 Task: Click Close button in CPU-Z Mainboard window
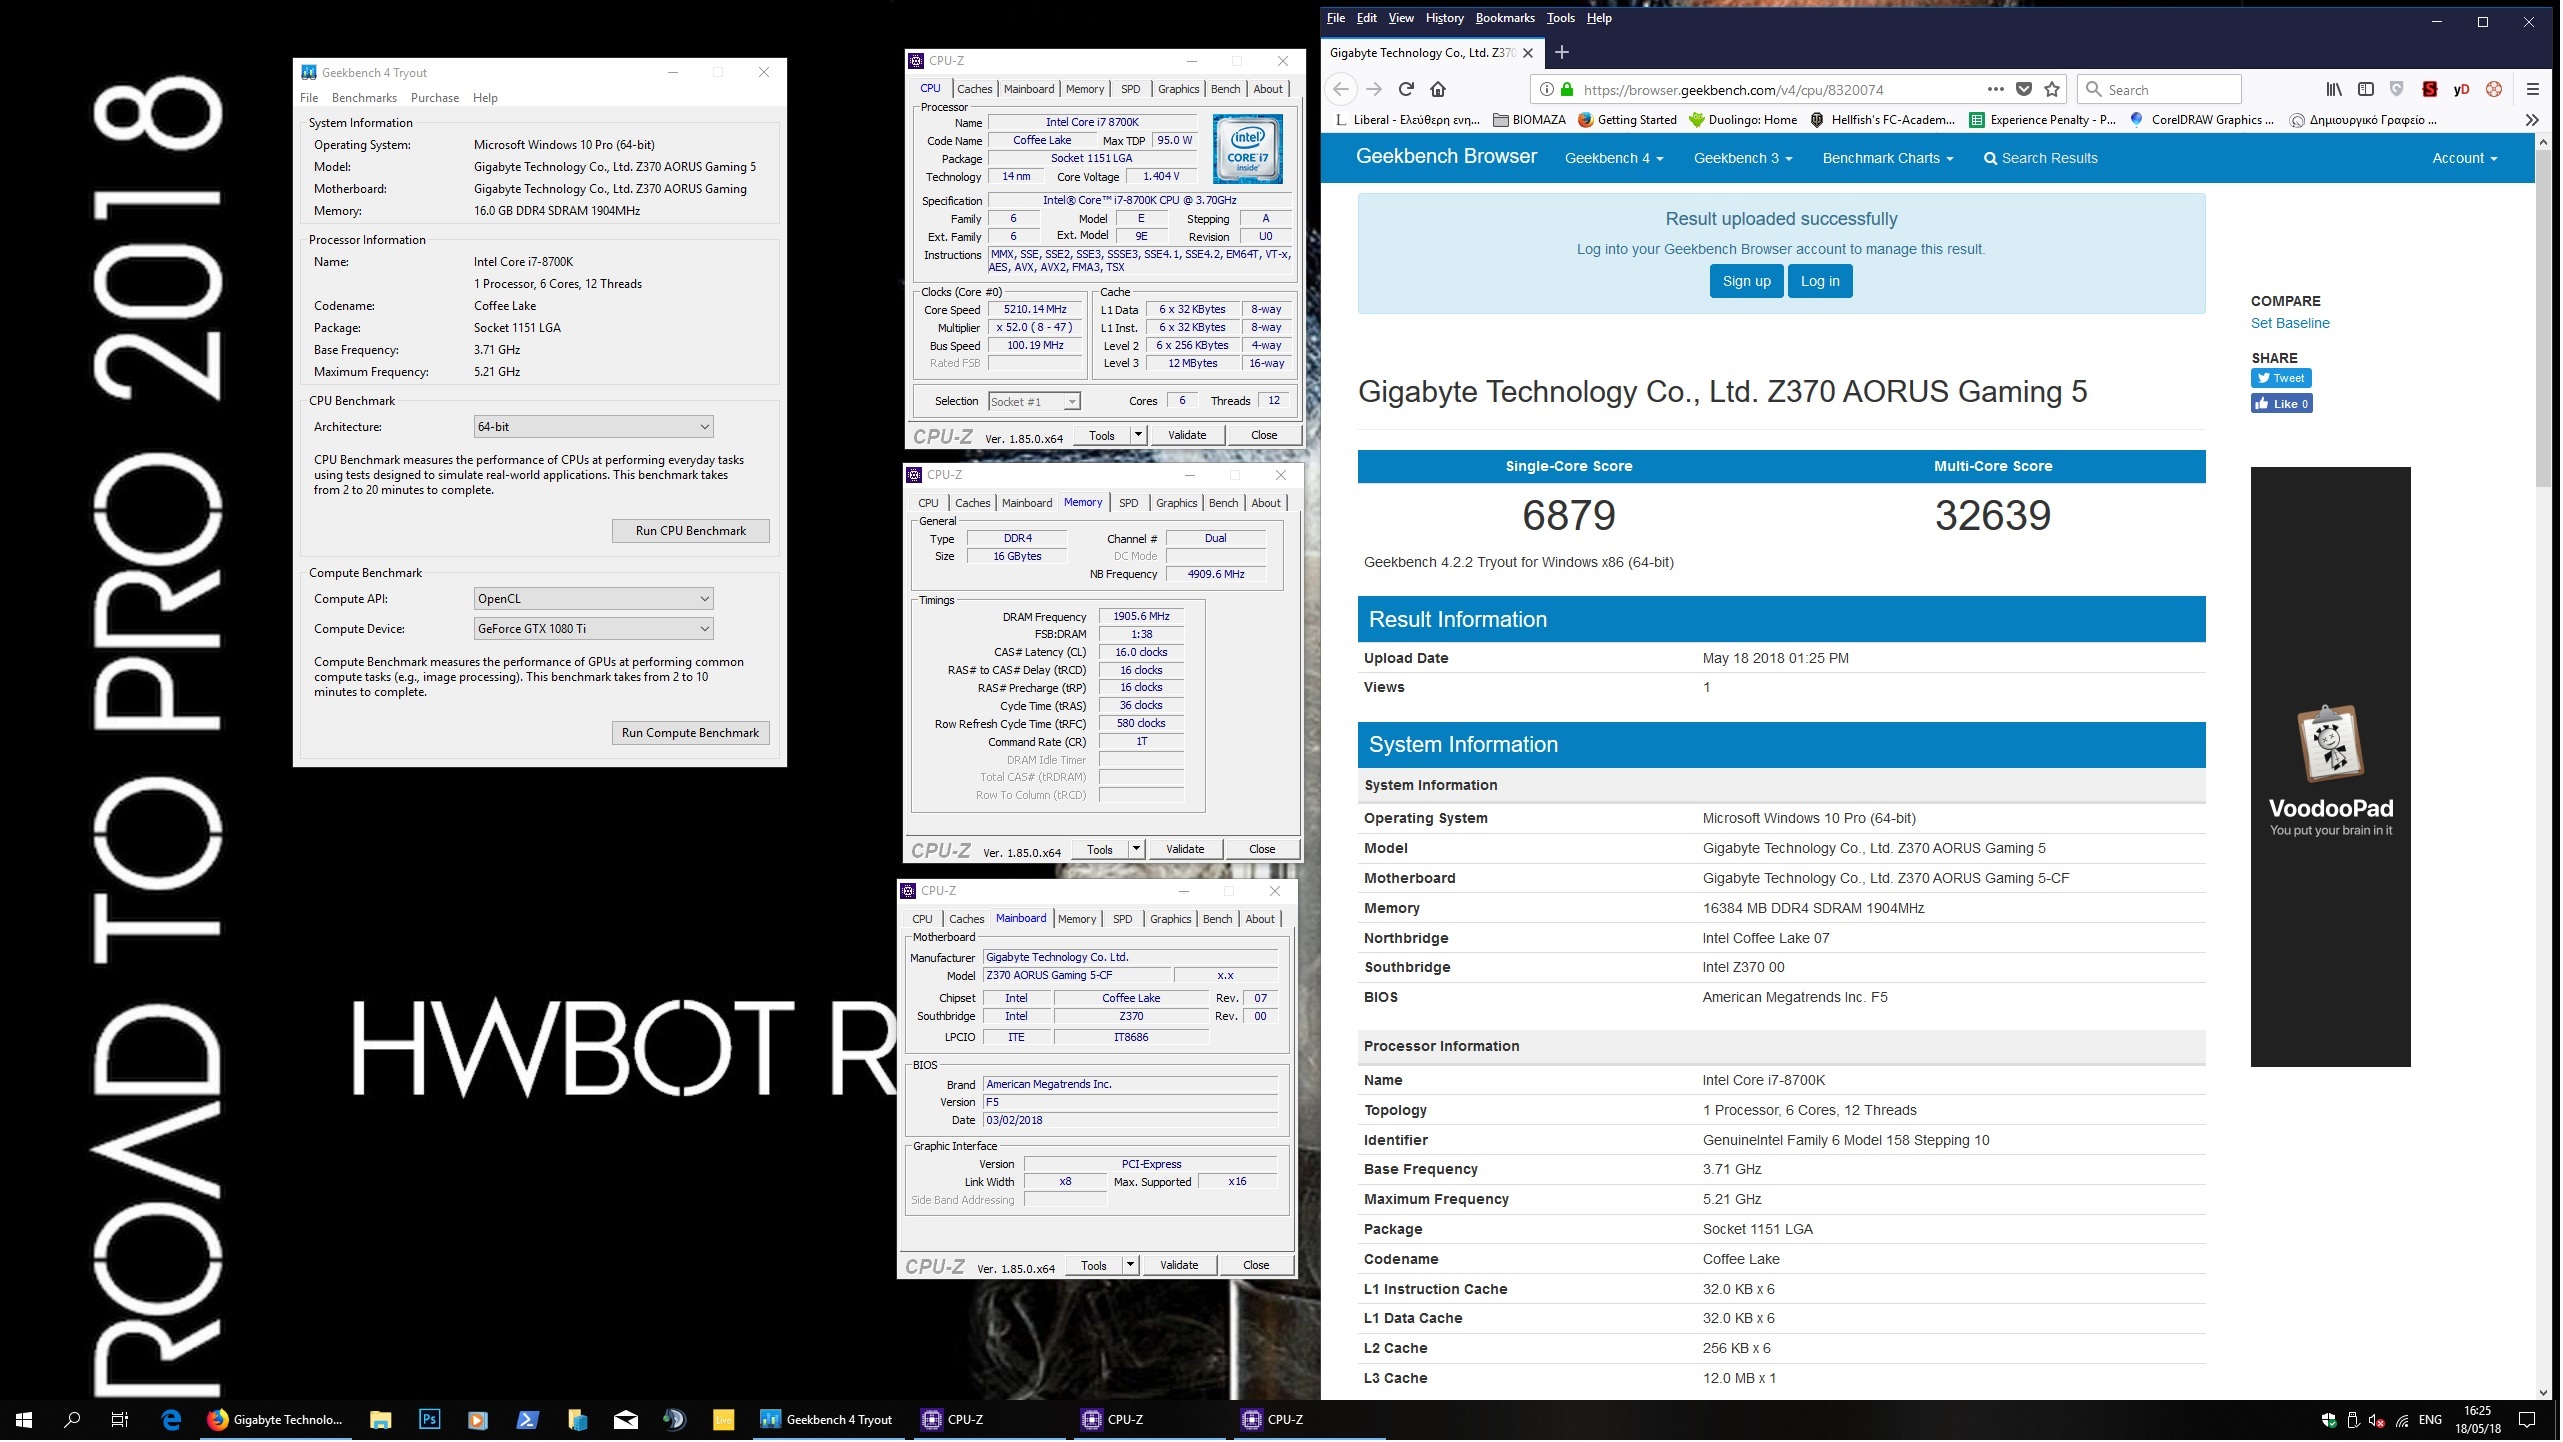click(x=1258, y=1266)
